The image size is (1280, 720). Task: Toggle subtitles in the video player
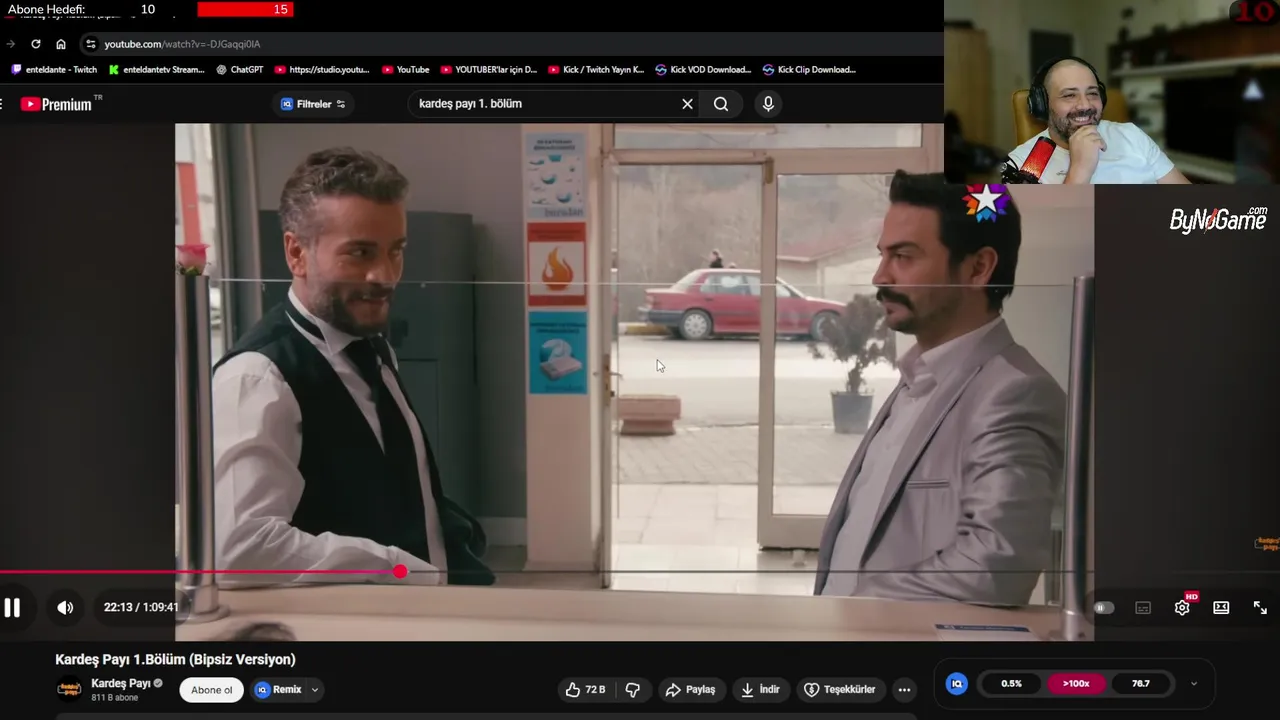click(x=1143, y=607)
